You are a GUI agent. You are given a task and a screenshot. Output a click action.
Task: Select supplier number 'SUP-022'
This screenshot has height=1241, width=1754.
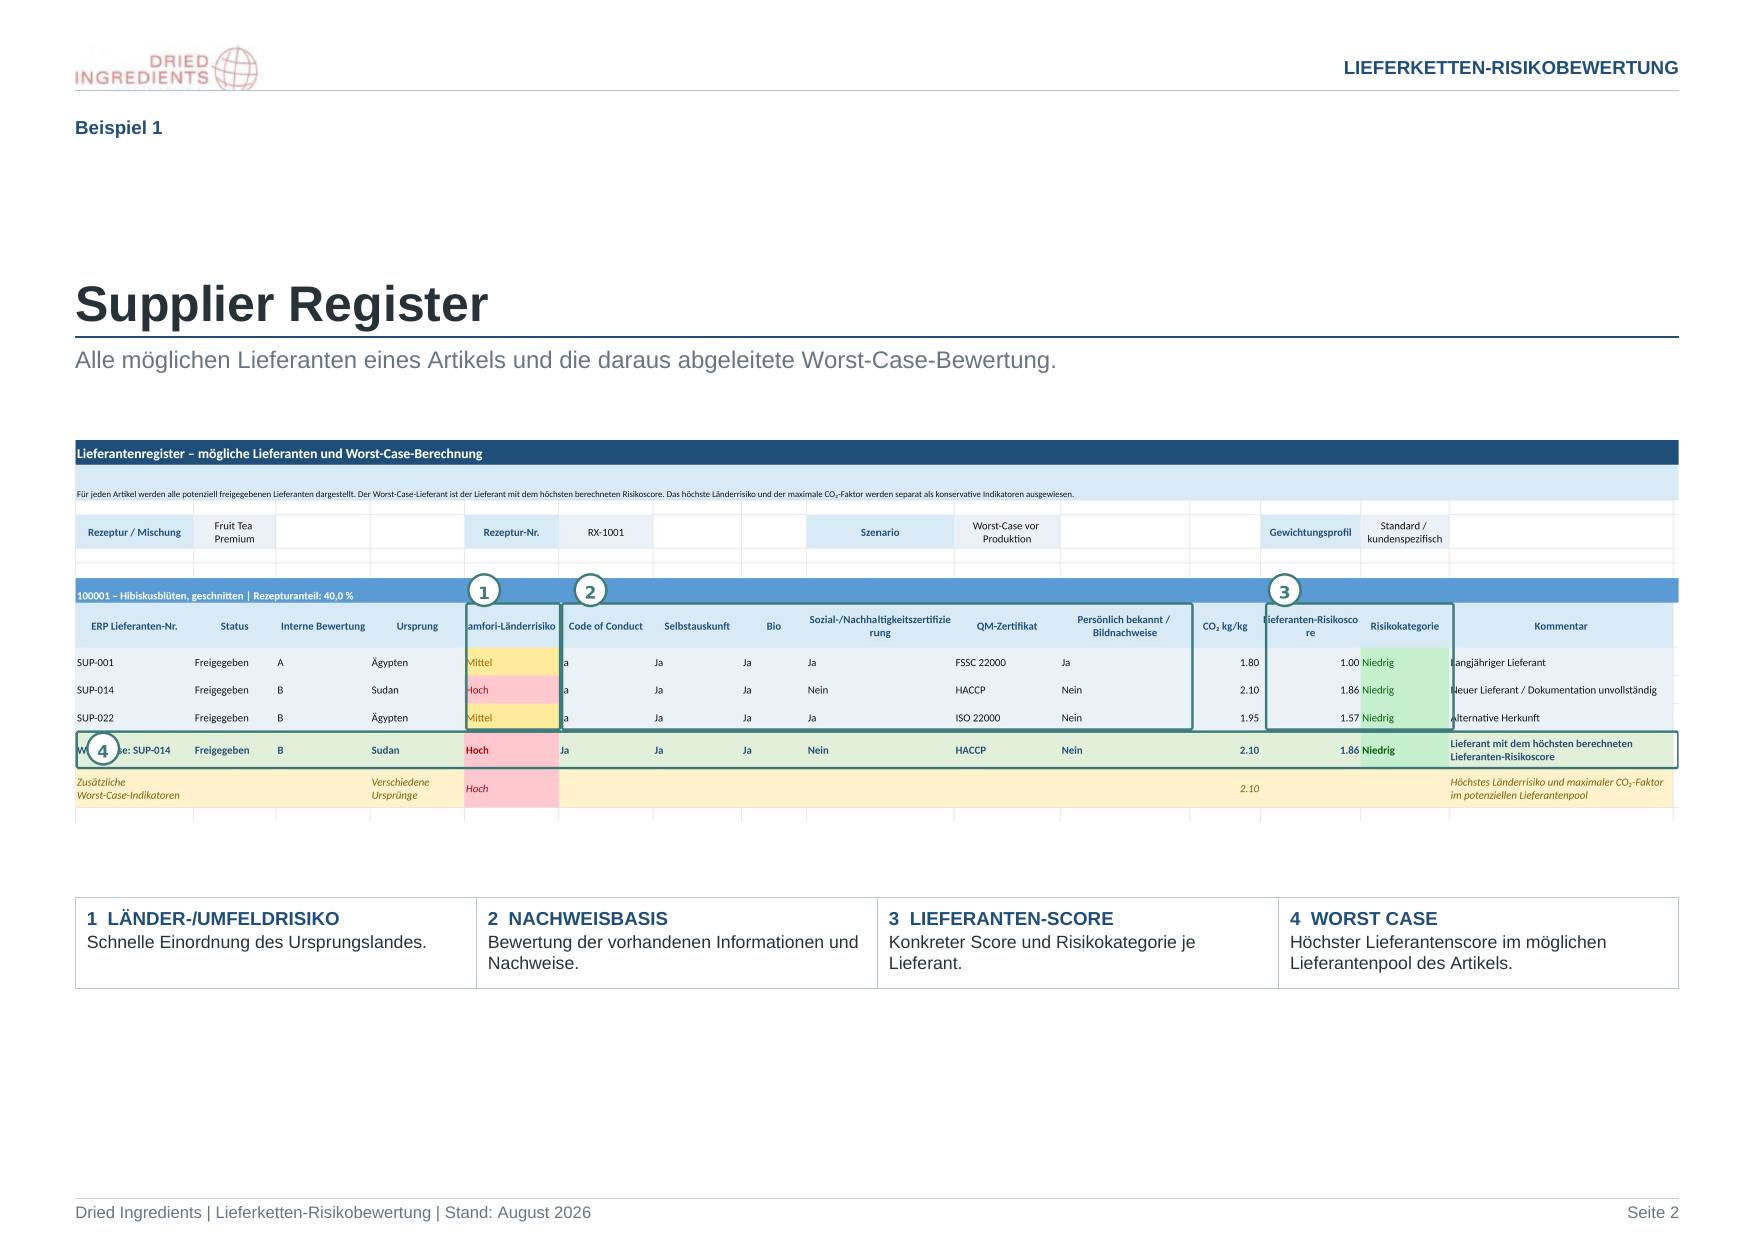point(96,718)
